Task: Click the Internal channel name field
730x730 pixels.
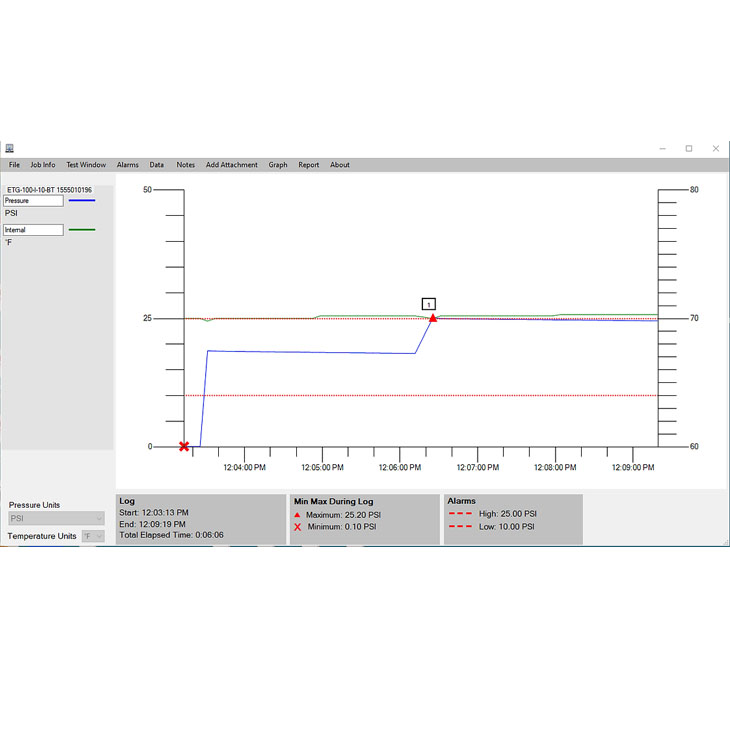Action: [34, 230]
